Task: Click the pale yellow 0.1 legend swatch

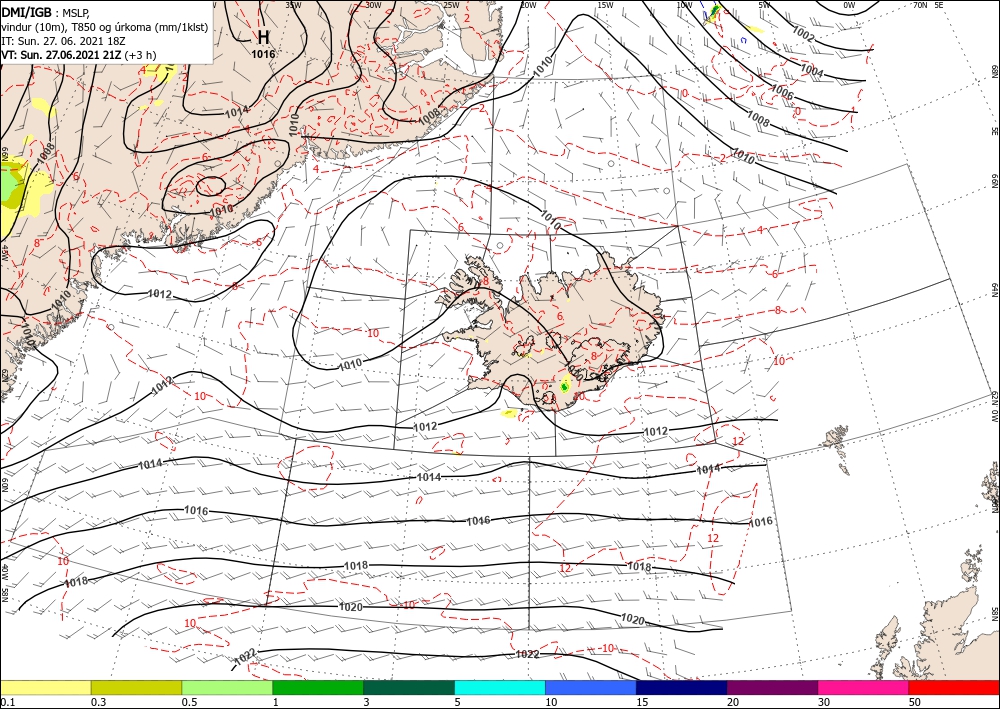Action: tap(45, 687)
